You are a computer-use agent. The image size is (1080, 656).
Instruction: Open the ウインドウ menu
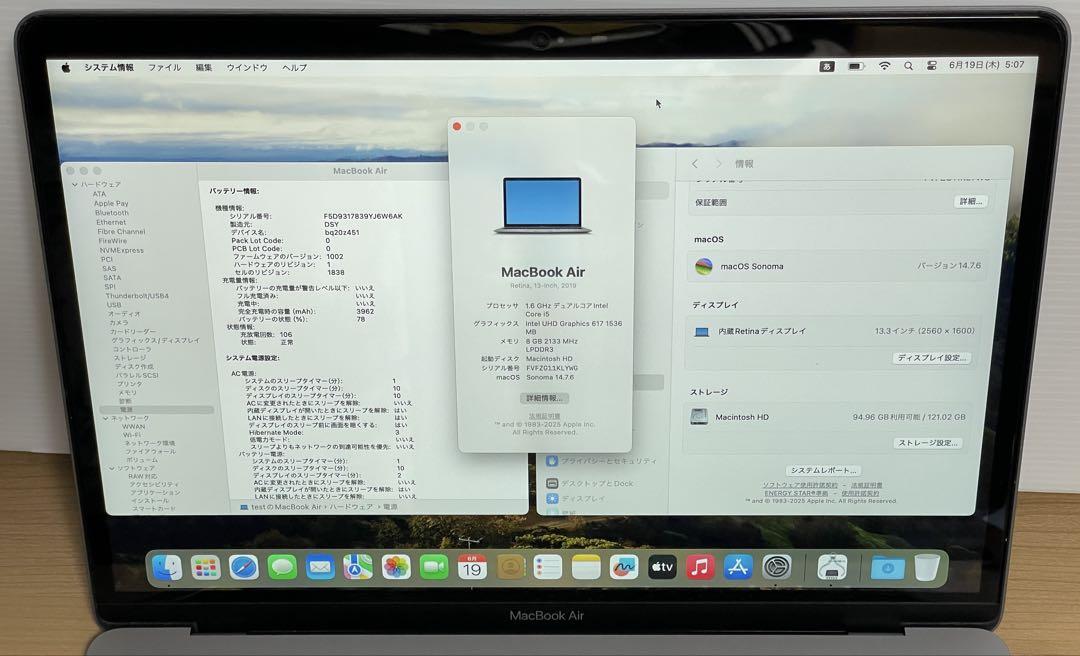247,68
